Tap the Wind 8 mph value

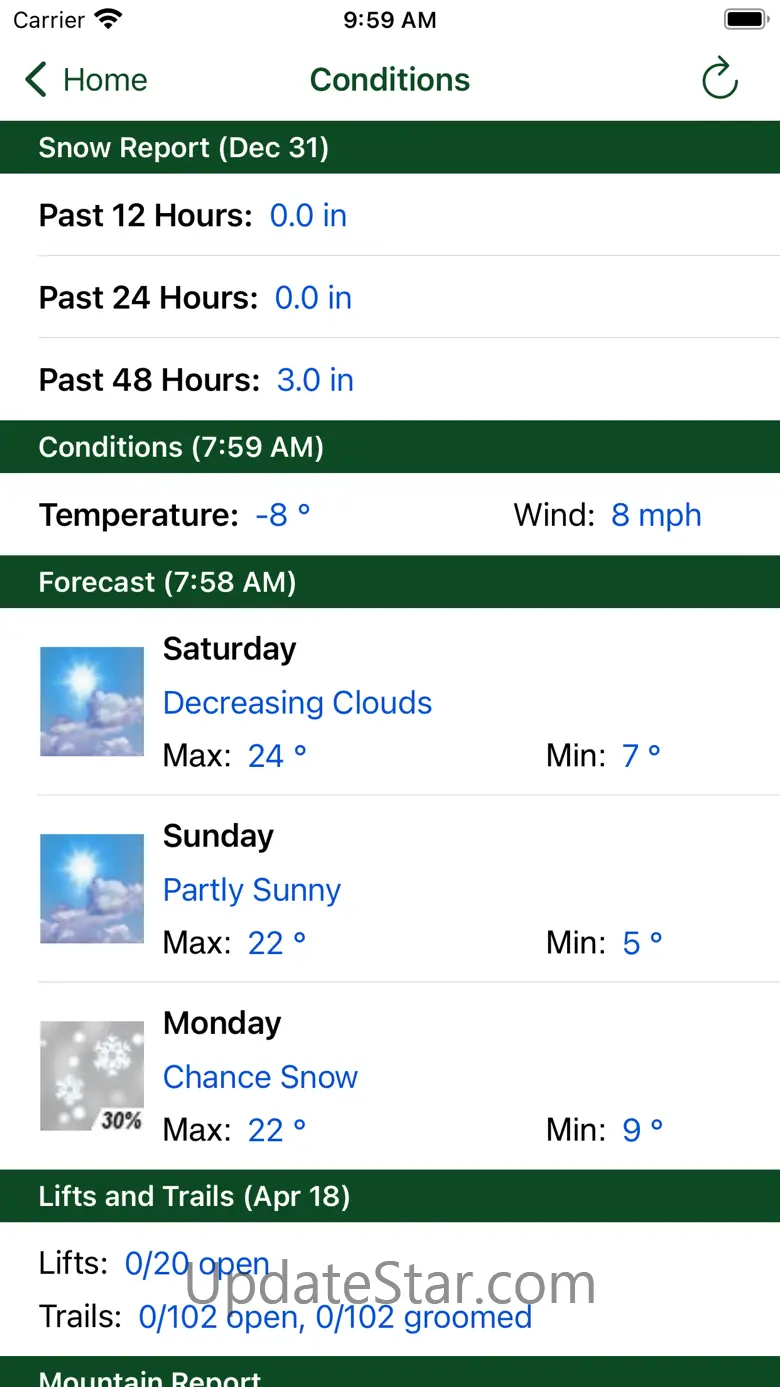[x=656, y=515]
